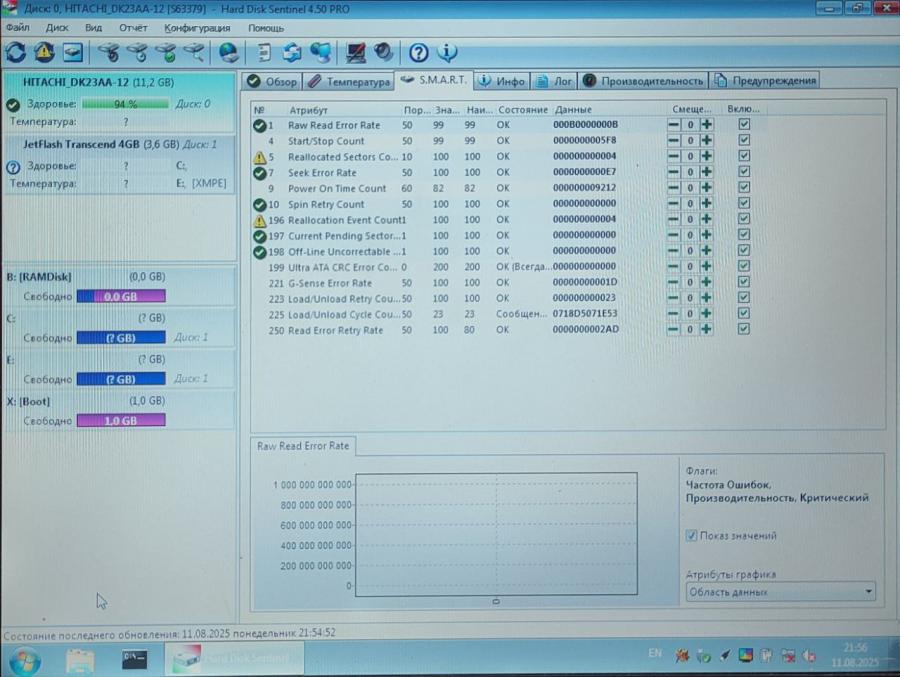
Task: Uncheck the Seek Error Rate attribute checkbox
Action: click(x=743, y=172)
